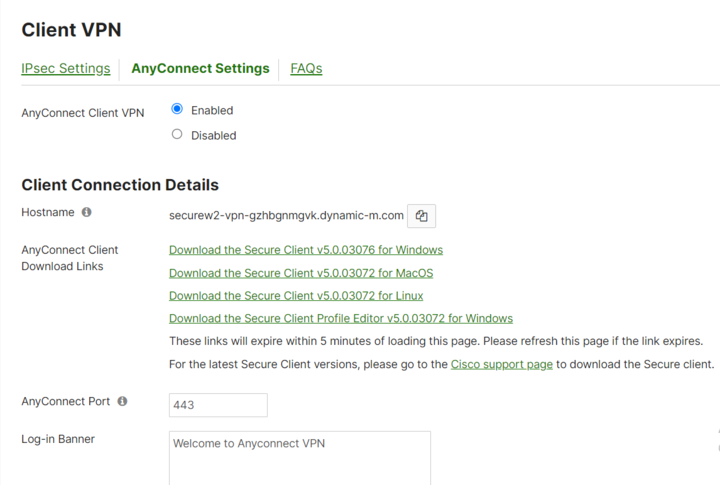Select the Disabled radio button
This screenshot has width=720, height=485.
[177, 135]
